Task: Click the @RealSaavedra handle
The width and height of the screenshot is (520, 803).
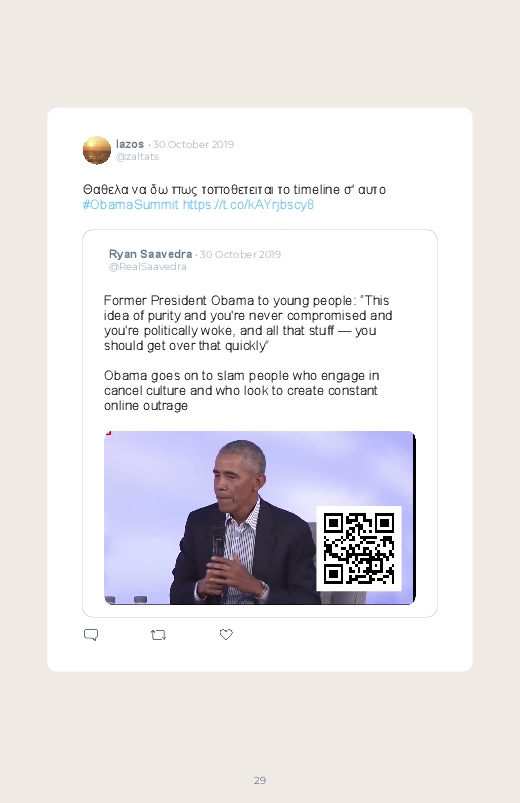Action: (x=148, y=267)
